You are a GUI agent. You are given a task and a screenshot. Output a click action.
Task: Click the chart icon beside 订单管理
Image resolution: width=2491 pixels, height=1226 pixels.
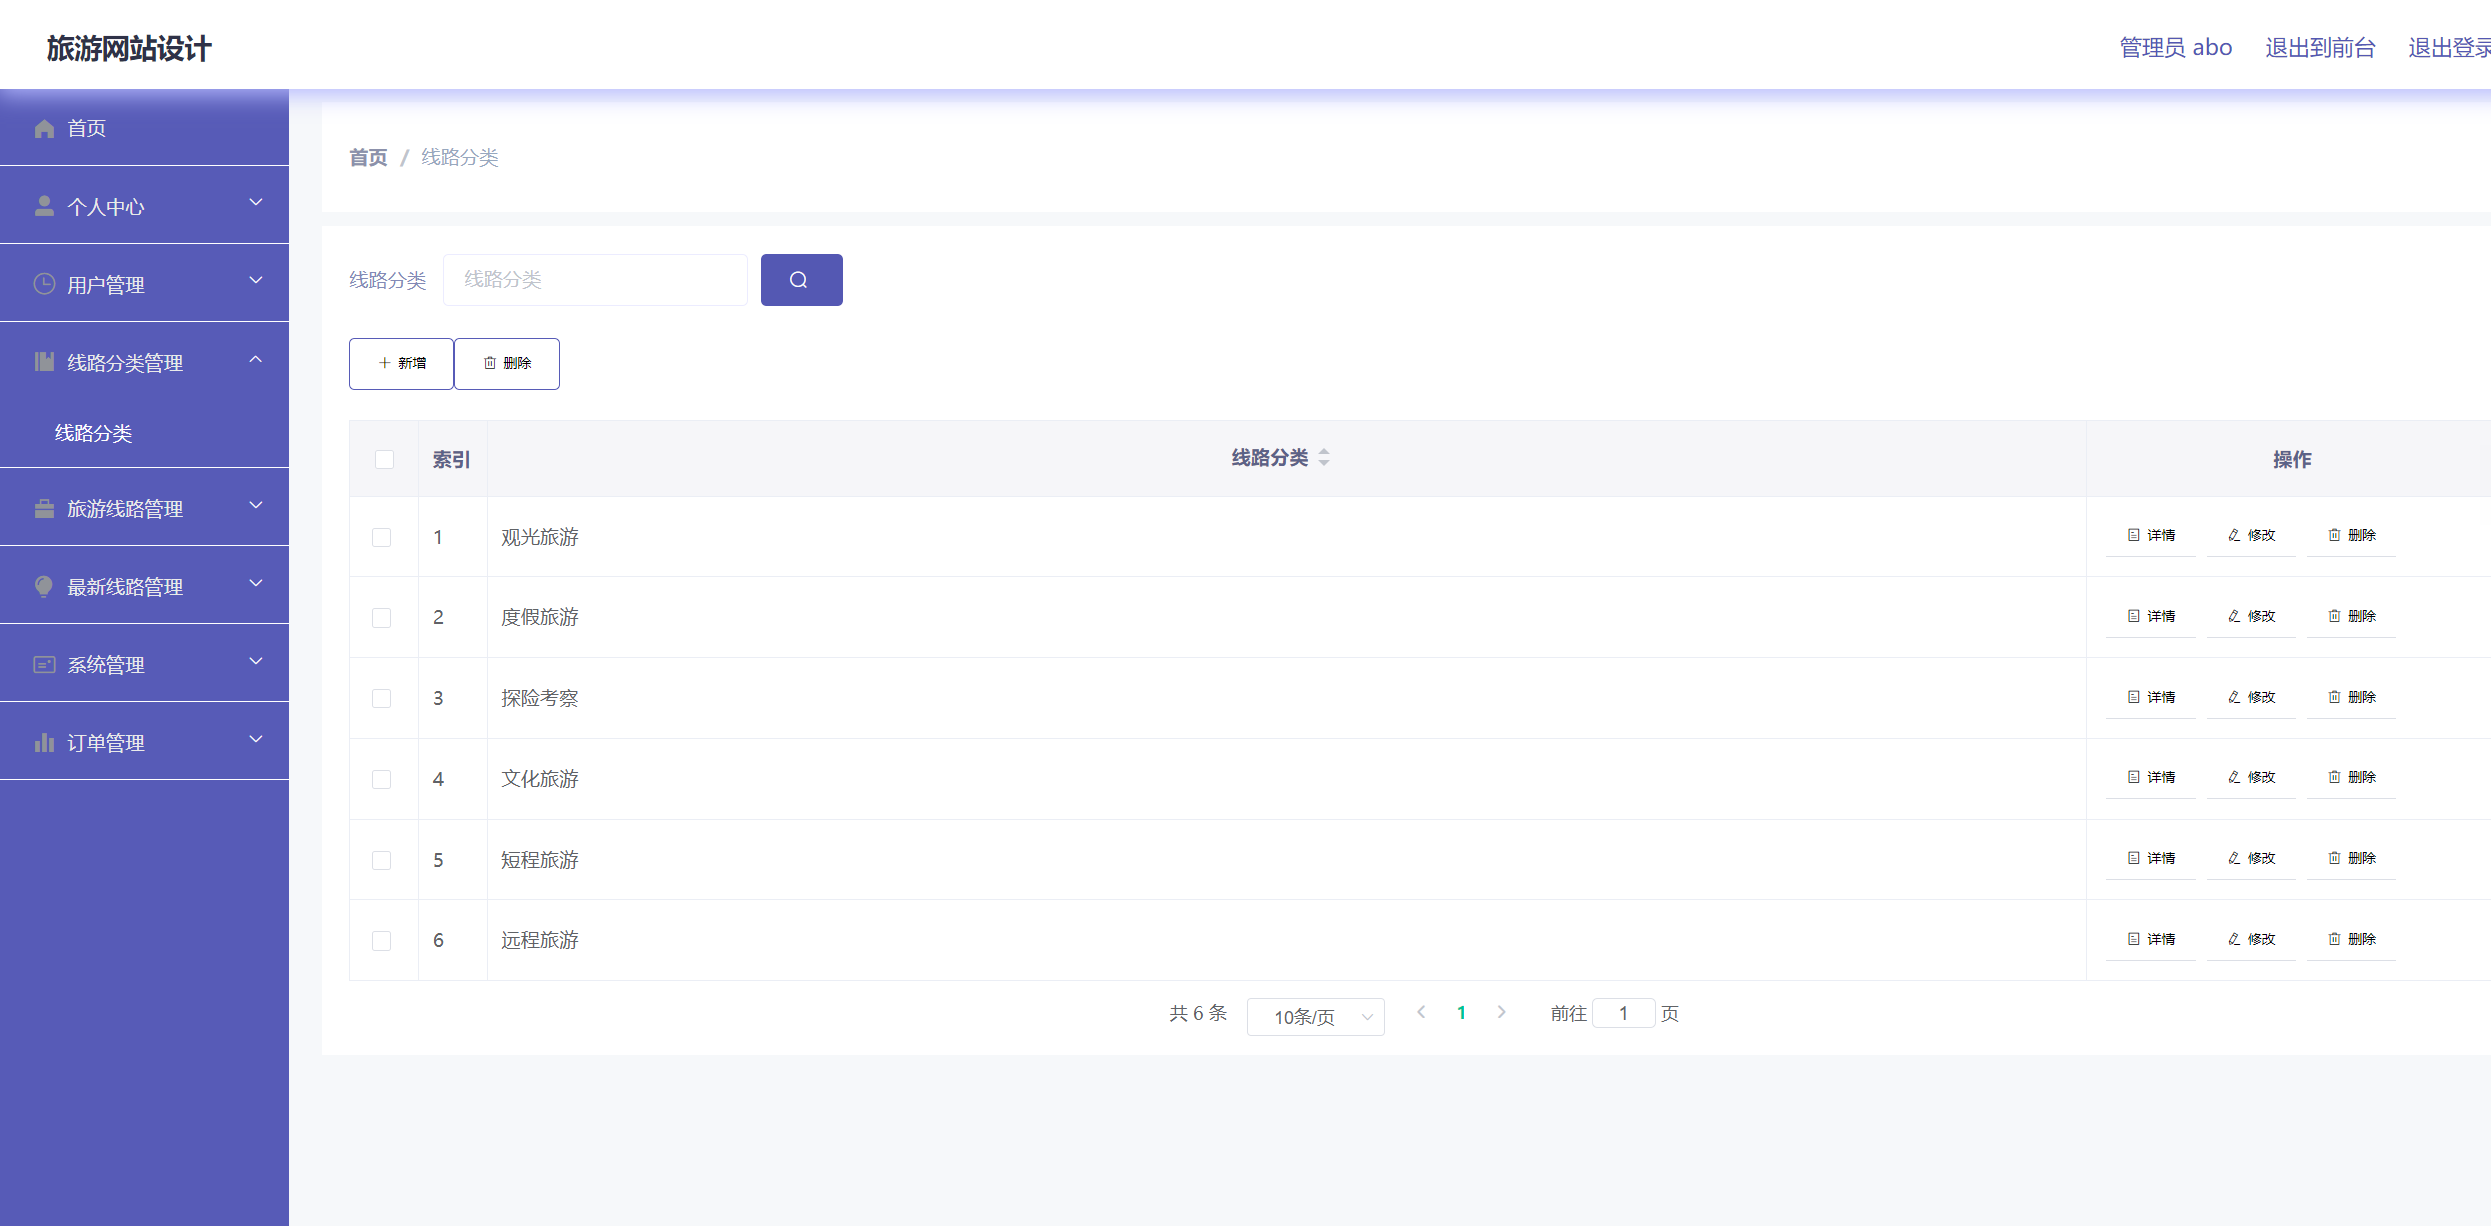43,742
